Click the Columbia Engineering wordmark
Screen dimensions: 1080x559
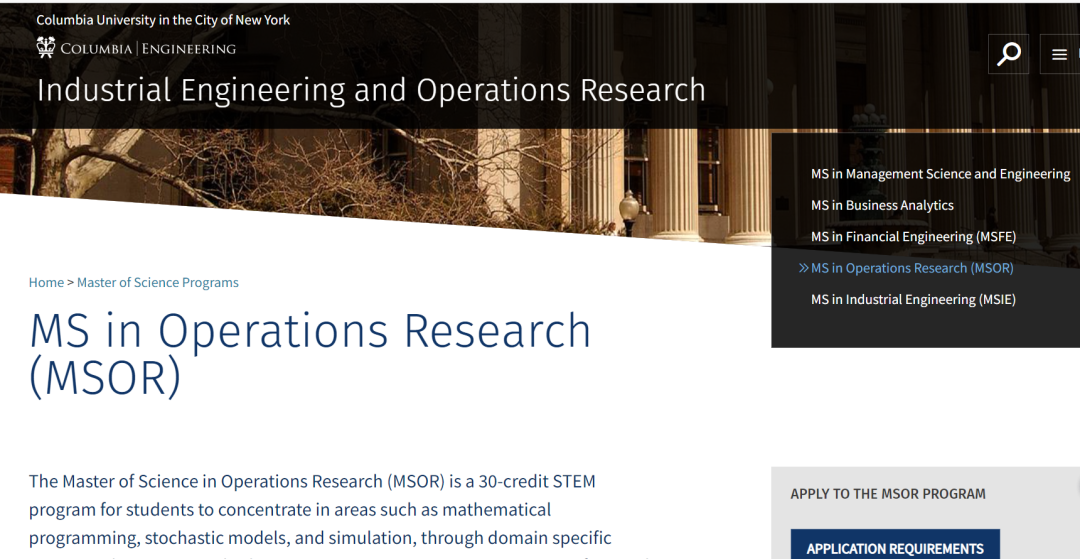147,48
